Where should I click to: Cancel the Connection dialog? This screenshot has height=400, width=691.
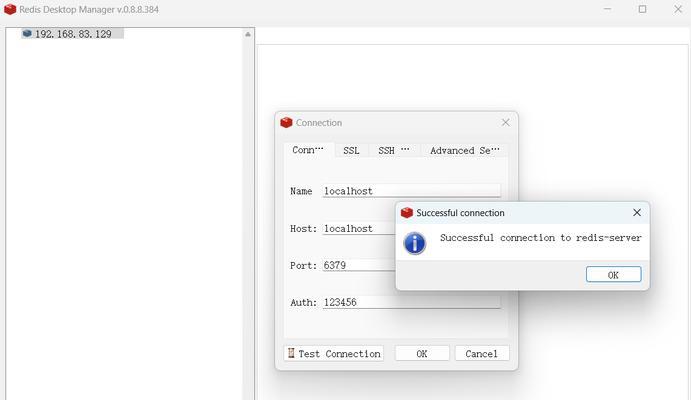pyautogui.click(x=482, y=353)
